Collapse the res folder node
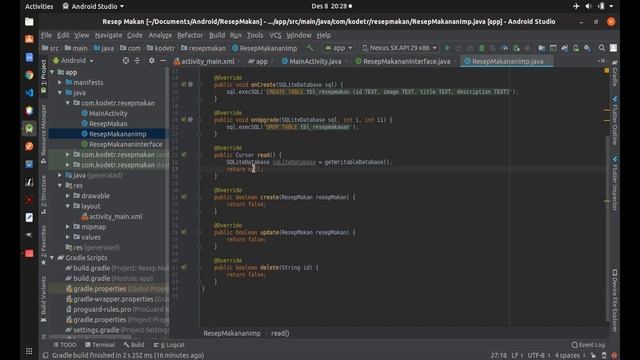This screenshot has height=360, width=640. point(60,186)
